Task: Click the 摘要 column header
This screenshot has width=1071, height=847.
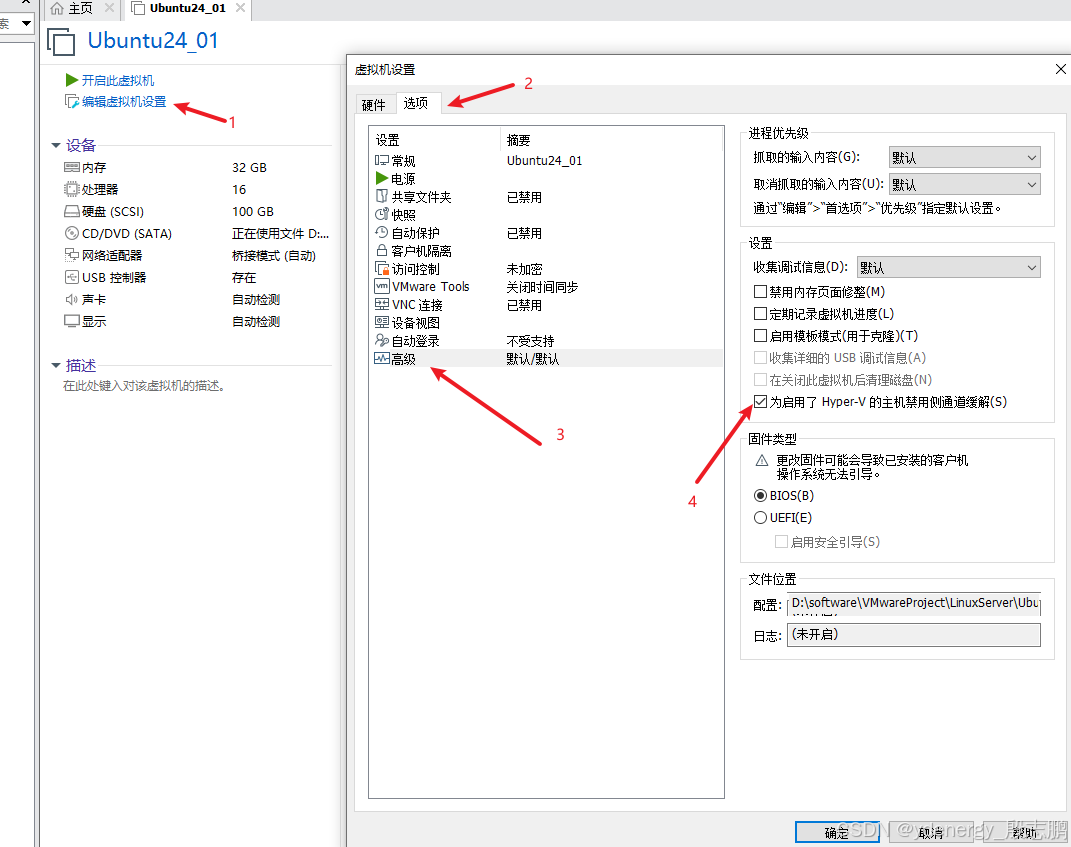Action: [x=518, y=140]
